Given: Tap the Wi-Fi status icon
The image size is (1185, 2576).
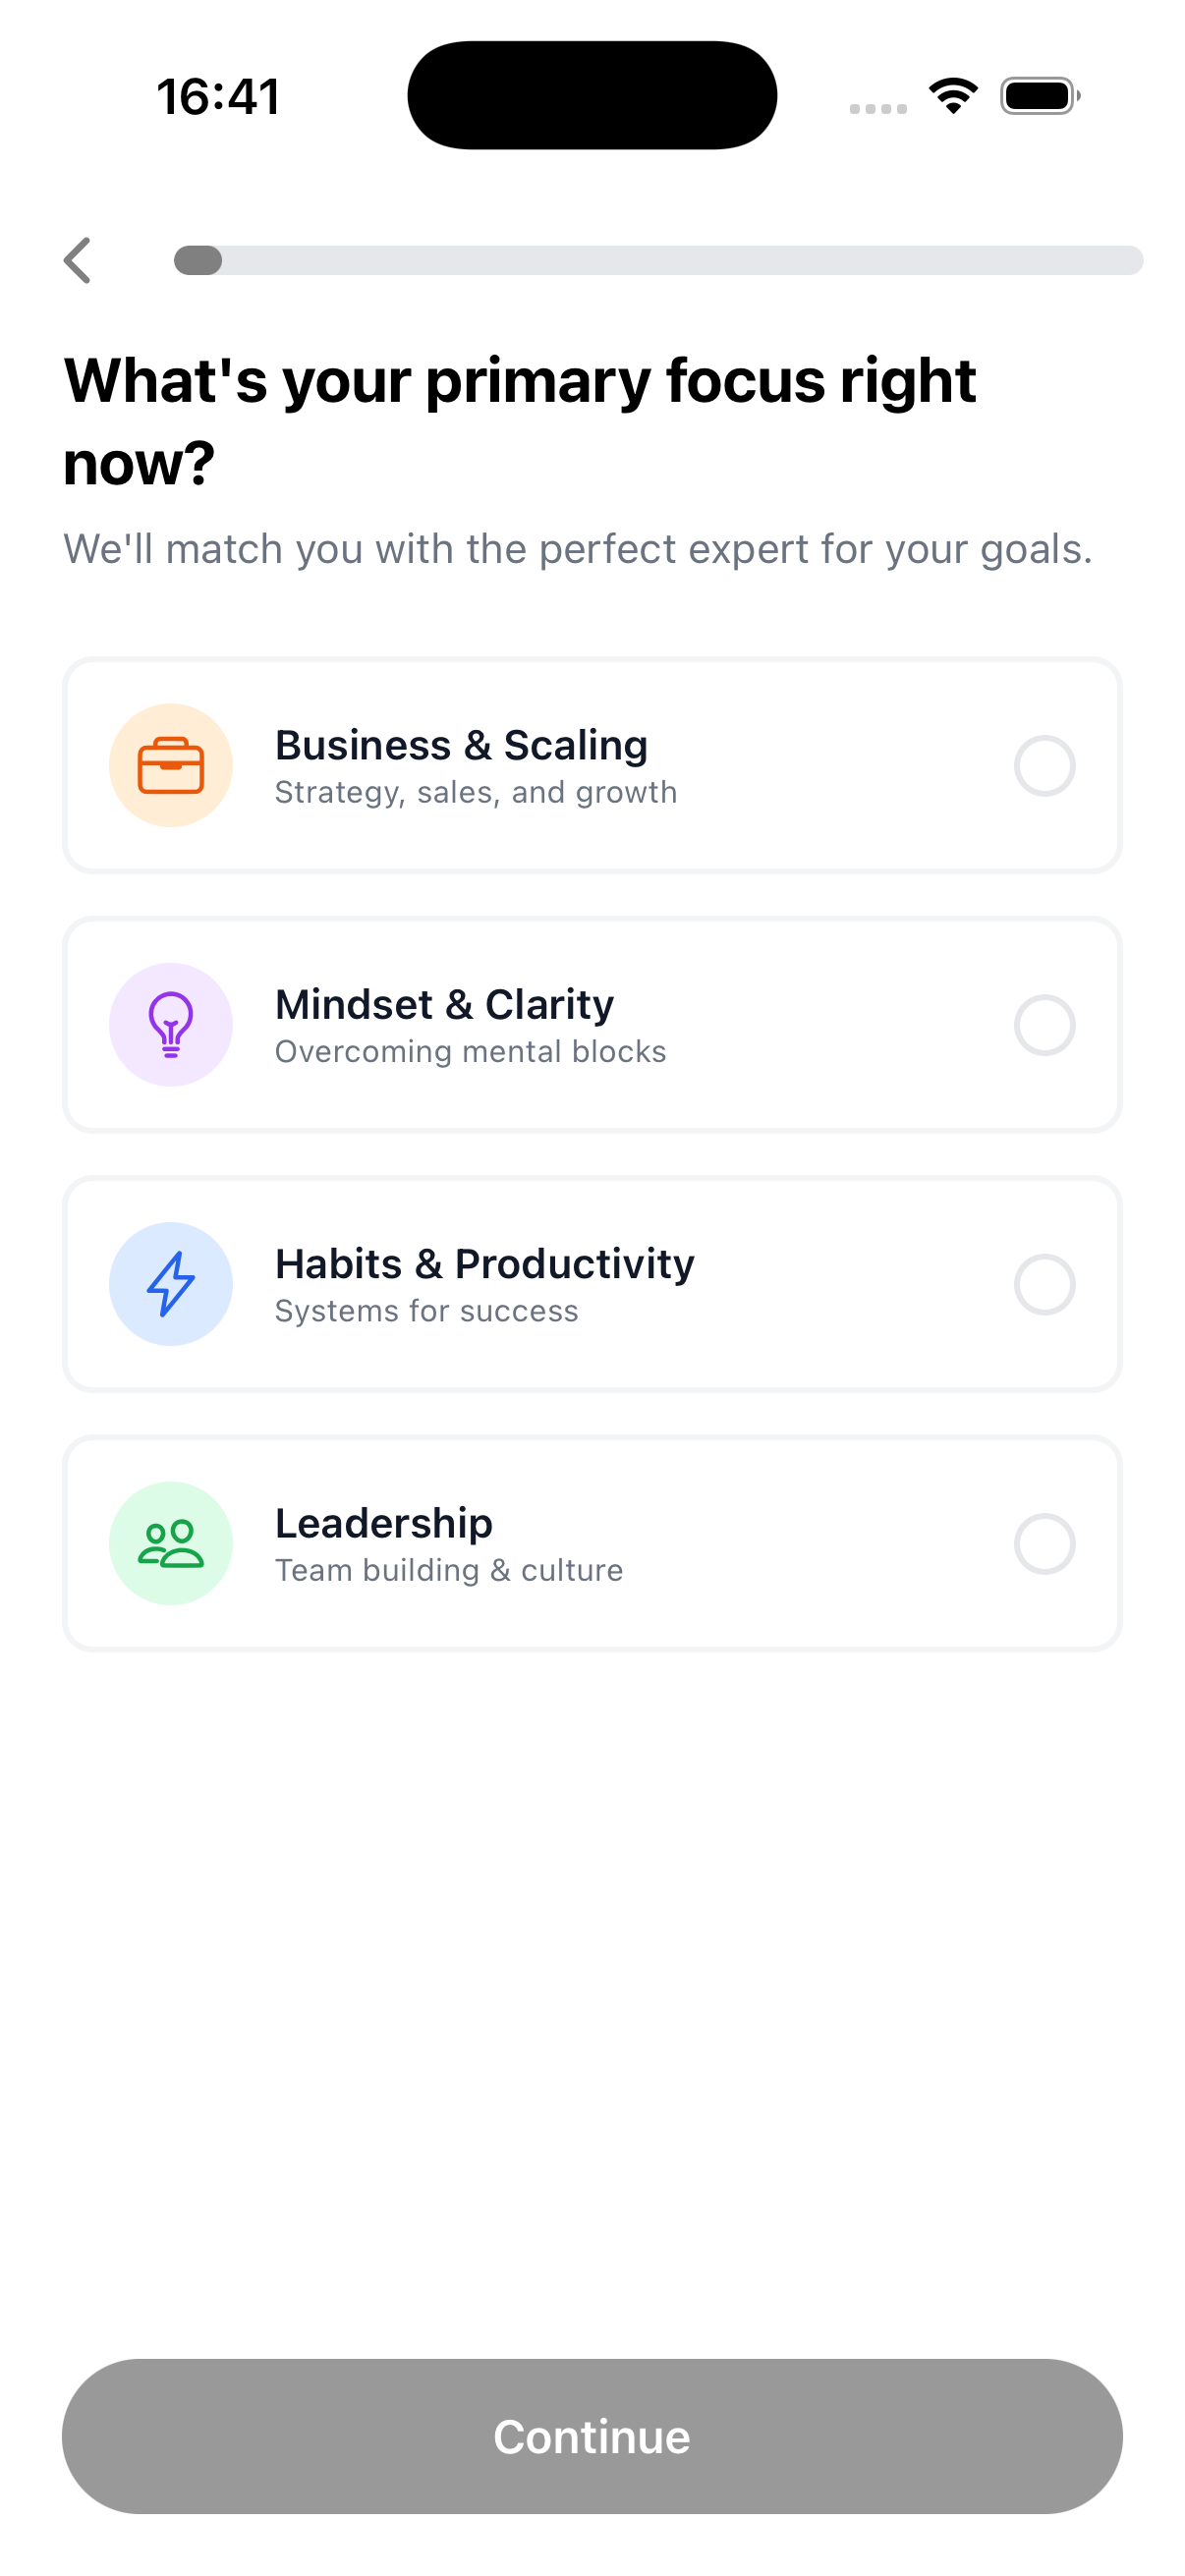Looking at the screenshot, I should (953, 96).
